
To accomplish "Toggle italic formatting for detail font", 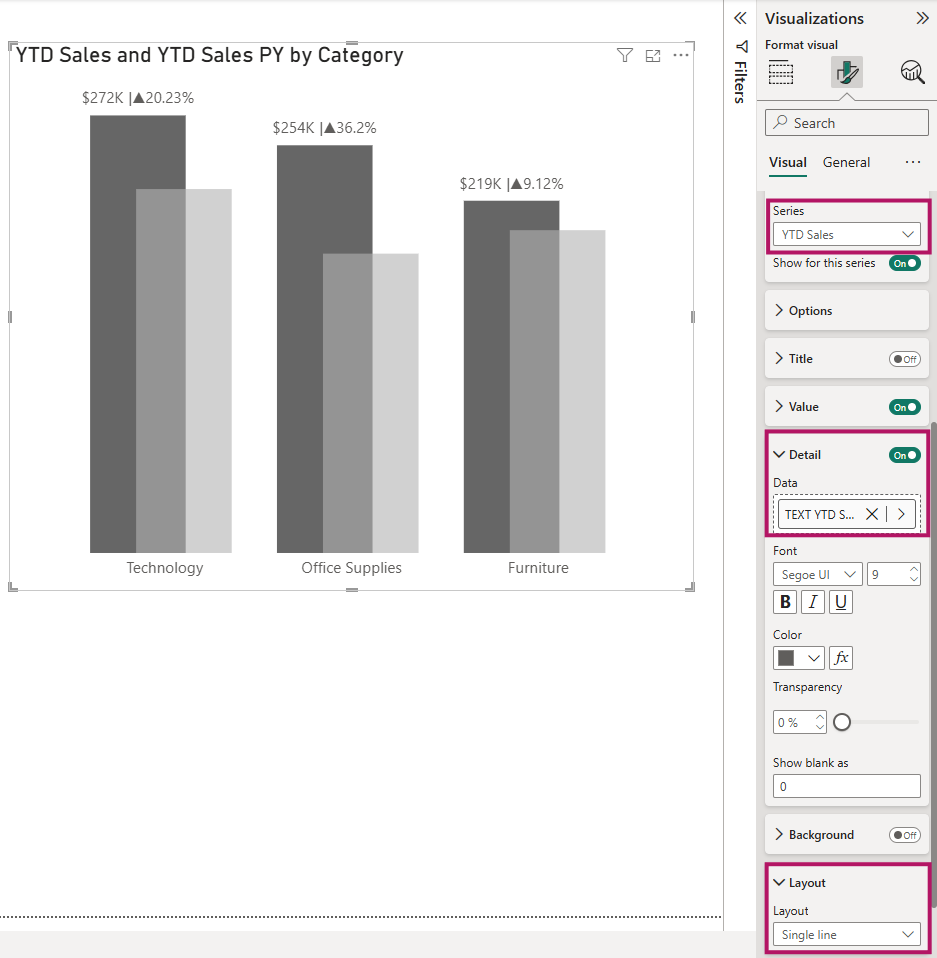I will [813, 602].
